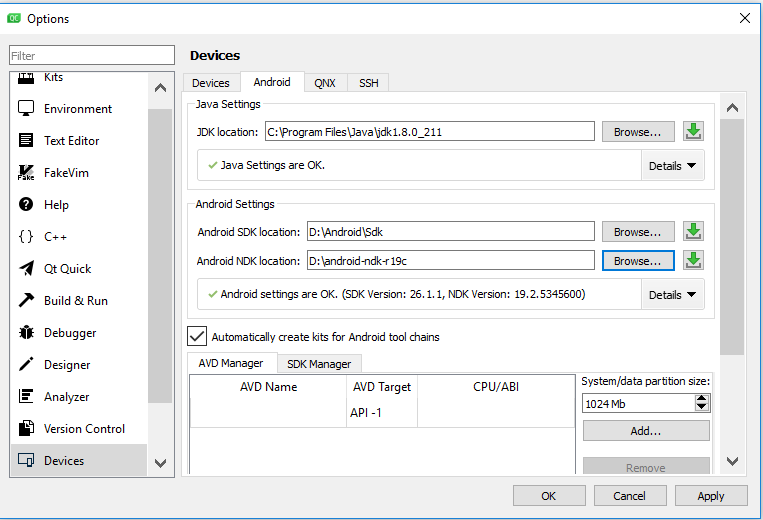This screenshot has width=763, height=520.
Task: Click the Qt Quick icon in sidebar
Action: pyautogui.click(x=27, y=269)
